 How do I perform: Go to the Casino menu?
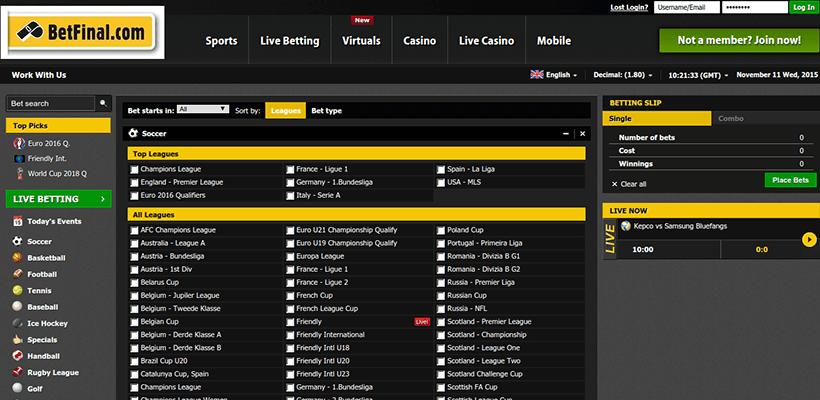[x=419, y=41]
